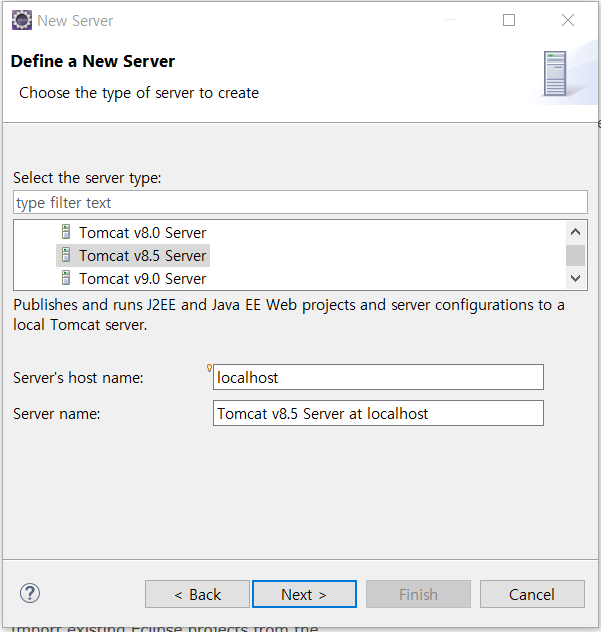Cancel the New Server dialog
The height and width of the screenshot is (632, 601).
click(532, 594)
